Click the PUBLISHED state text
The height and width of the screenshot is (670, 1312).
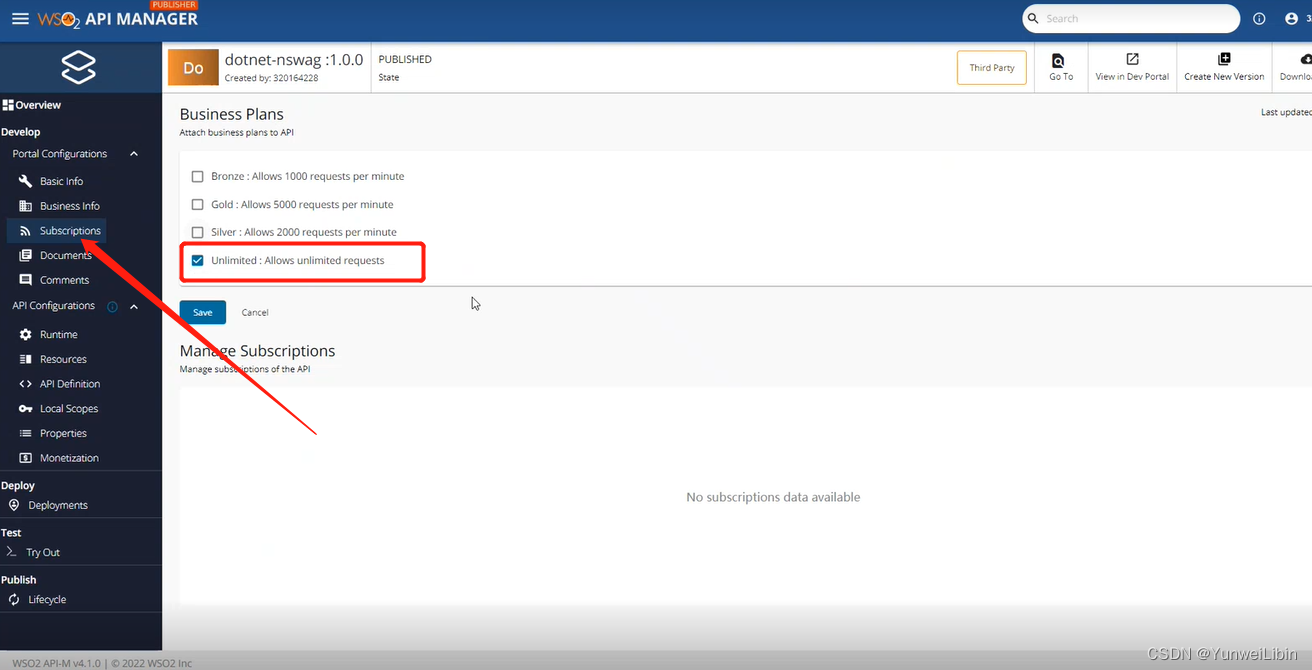(405, 59)
